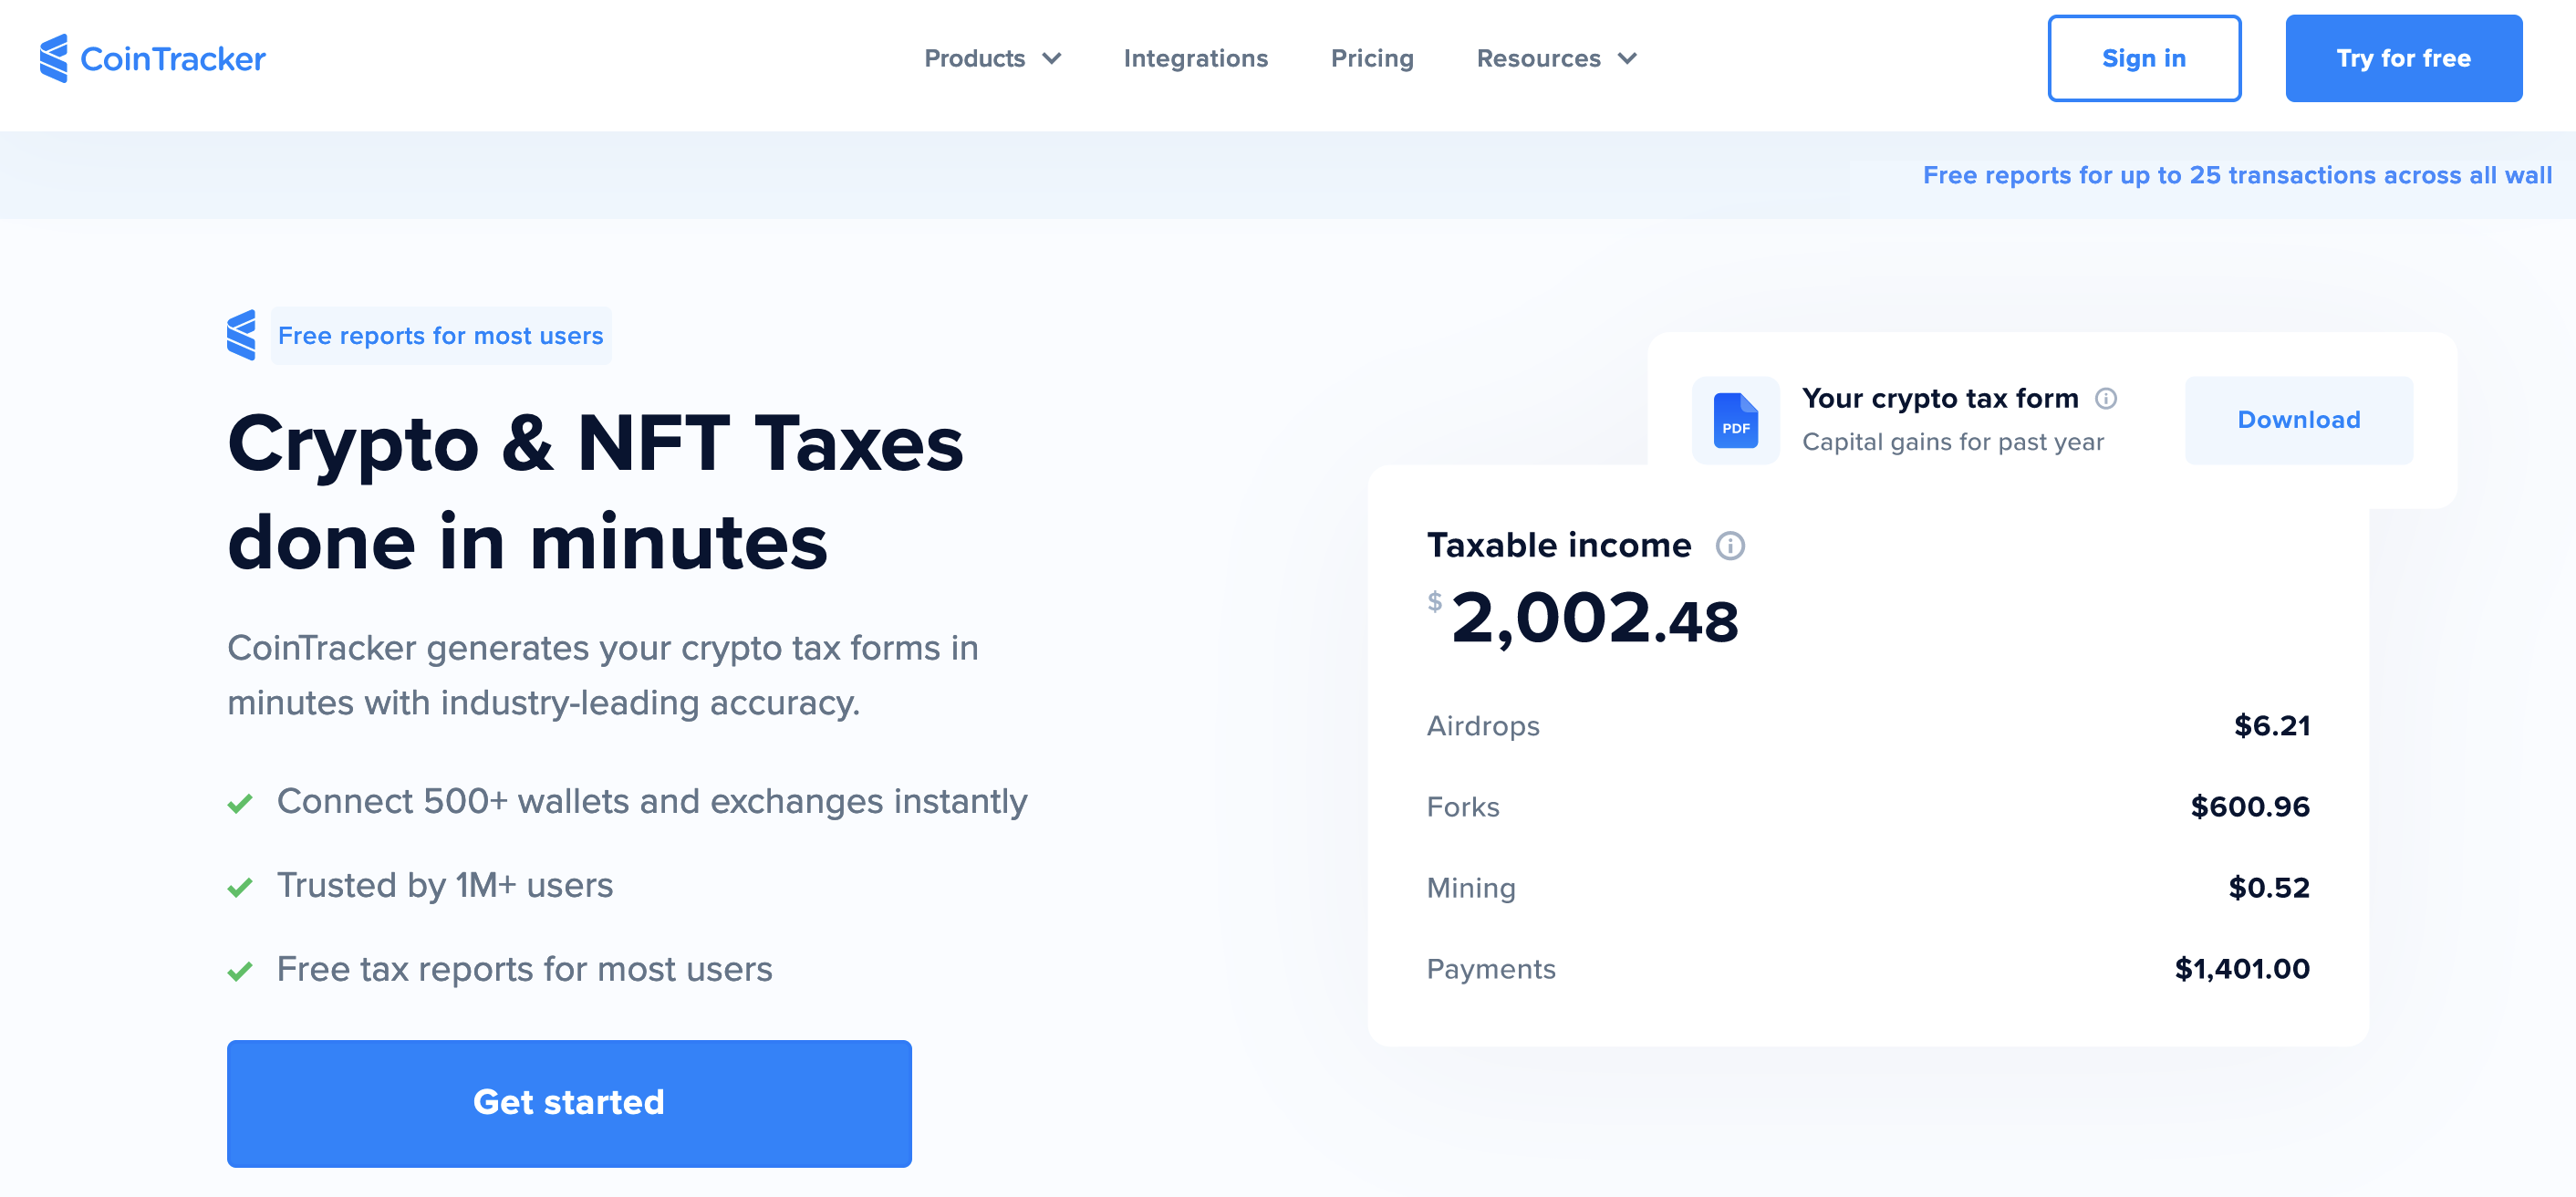The image size is (2576, 1197).
Task: Click the third green checkmark icon
Action: (242, 968)
